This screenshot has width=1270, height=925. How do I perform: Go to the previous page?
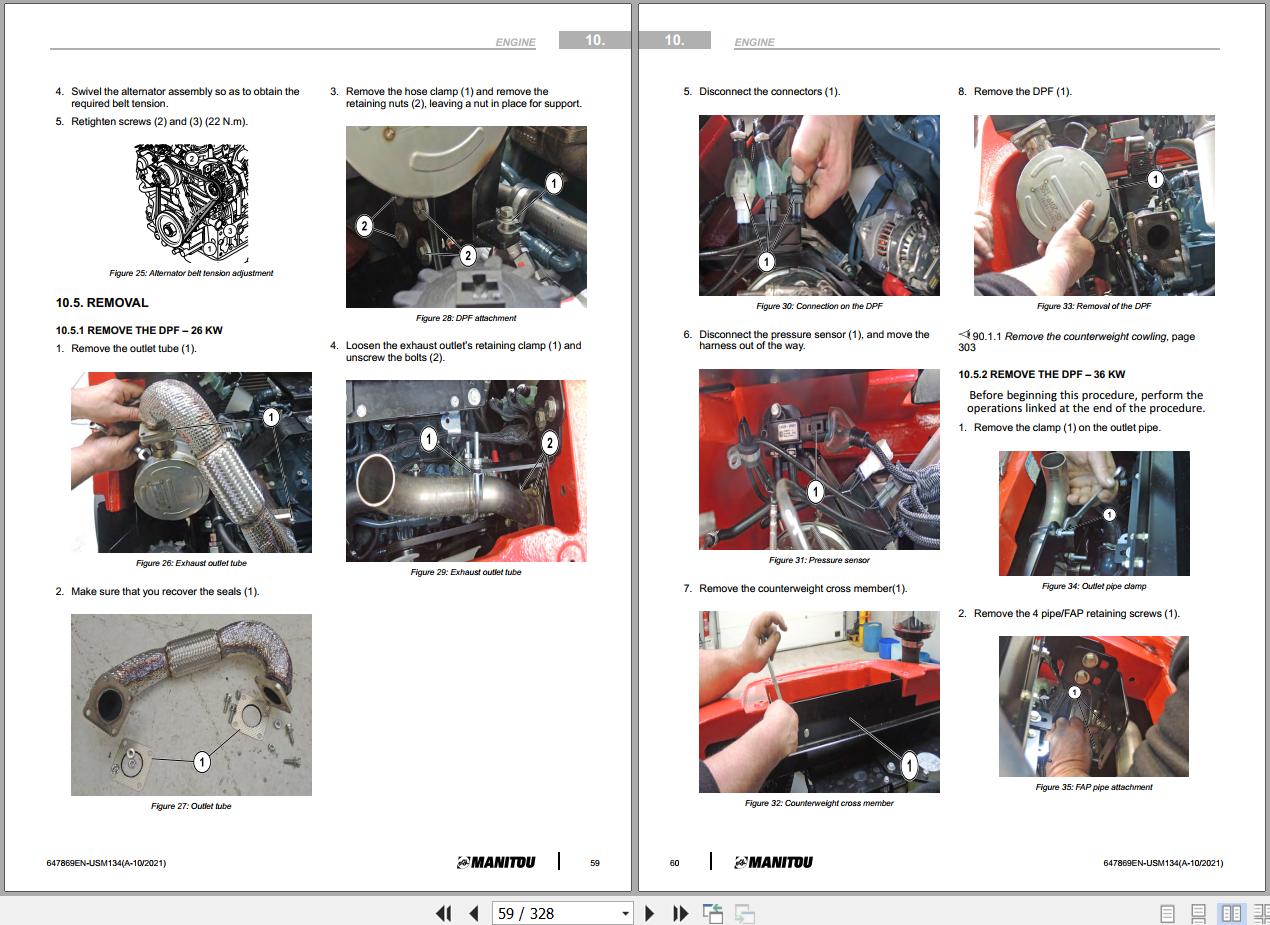pos(474,913)
